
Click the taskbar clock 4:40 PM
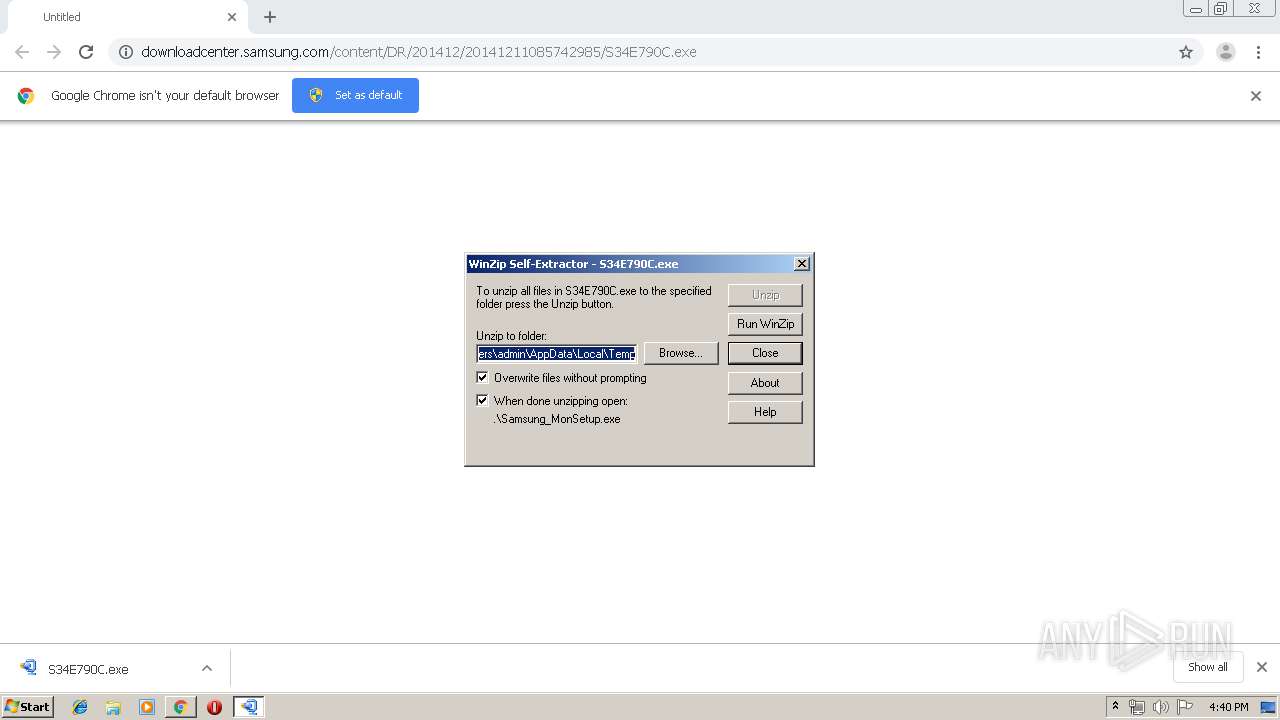click(x=1228, y=707)
